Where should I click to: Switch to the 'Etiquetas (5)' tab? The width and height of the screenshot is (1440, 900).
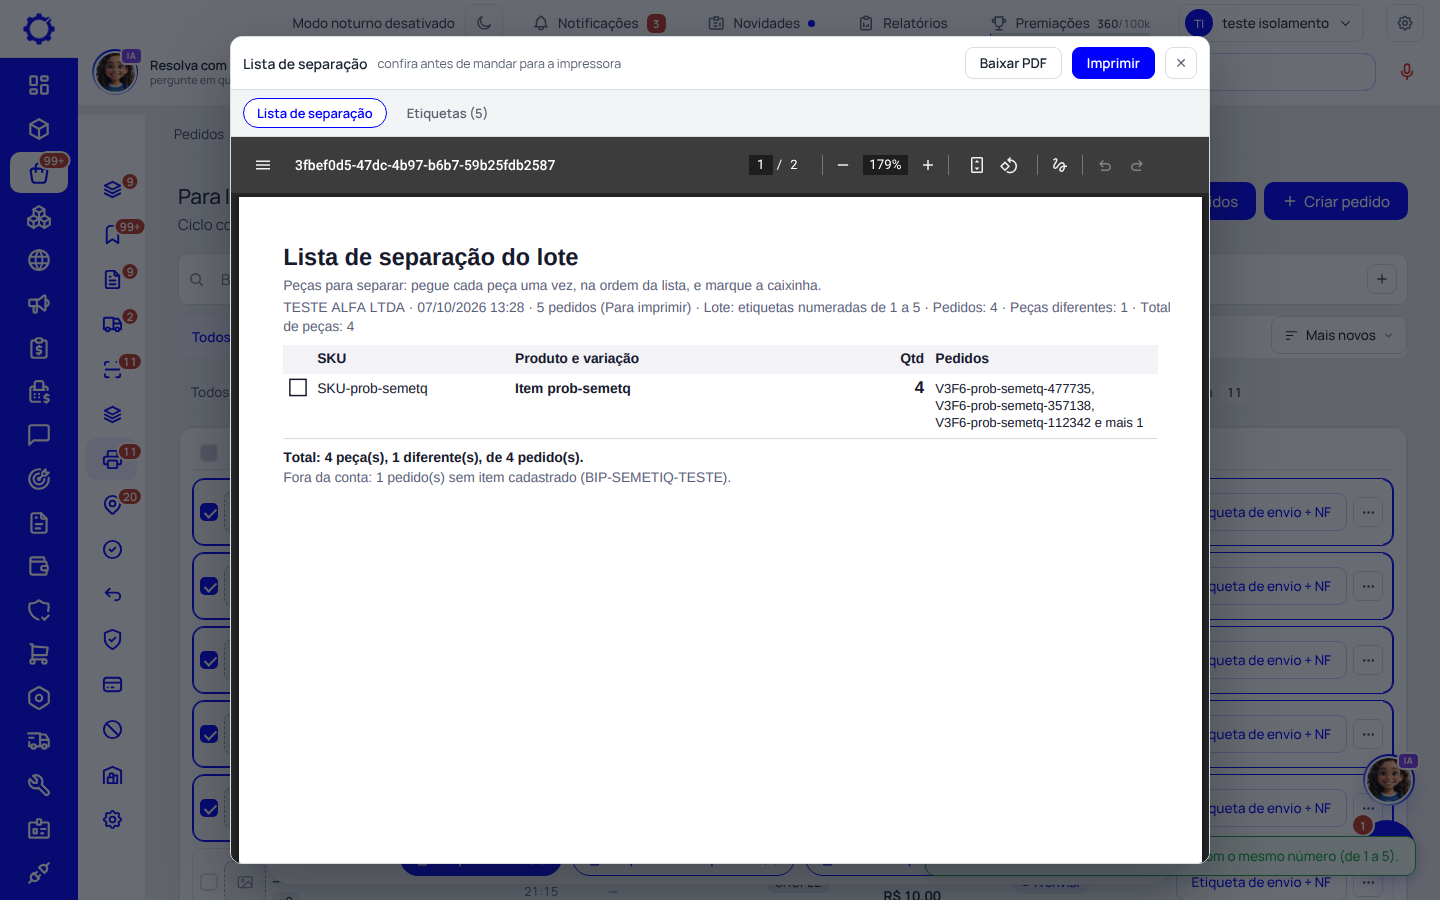pos(447,113)
